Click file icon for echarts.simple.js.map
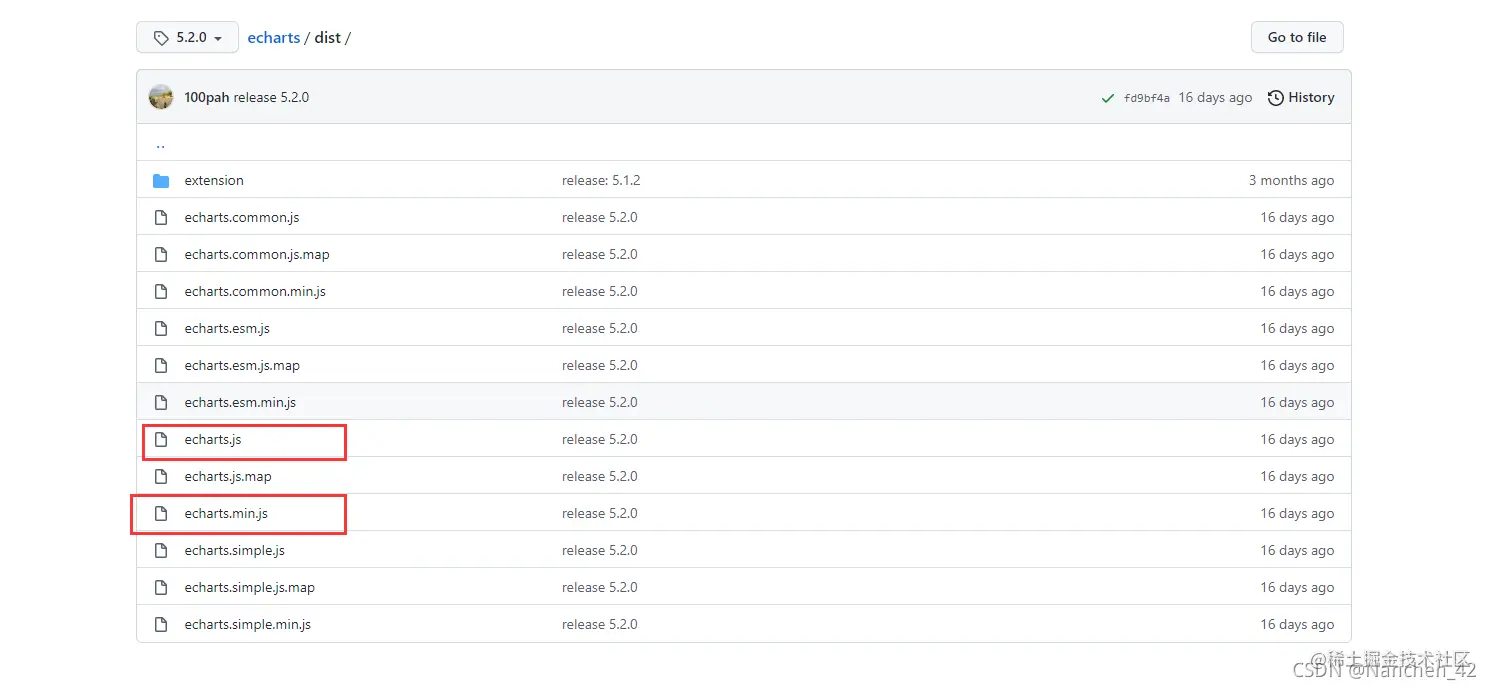1491x690 pixels. point(161,587)
